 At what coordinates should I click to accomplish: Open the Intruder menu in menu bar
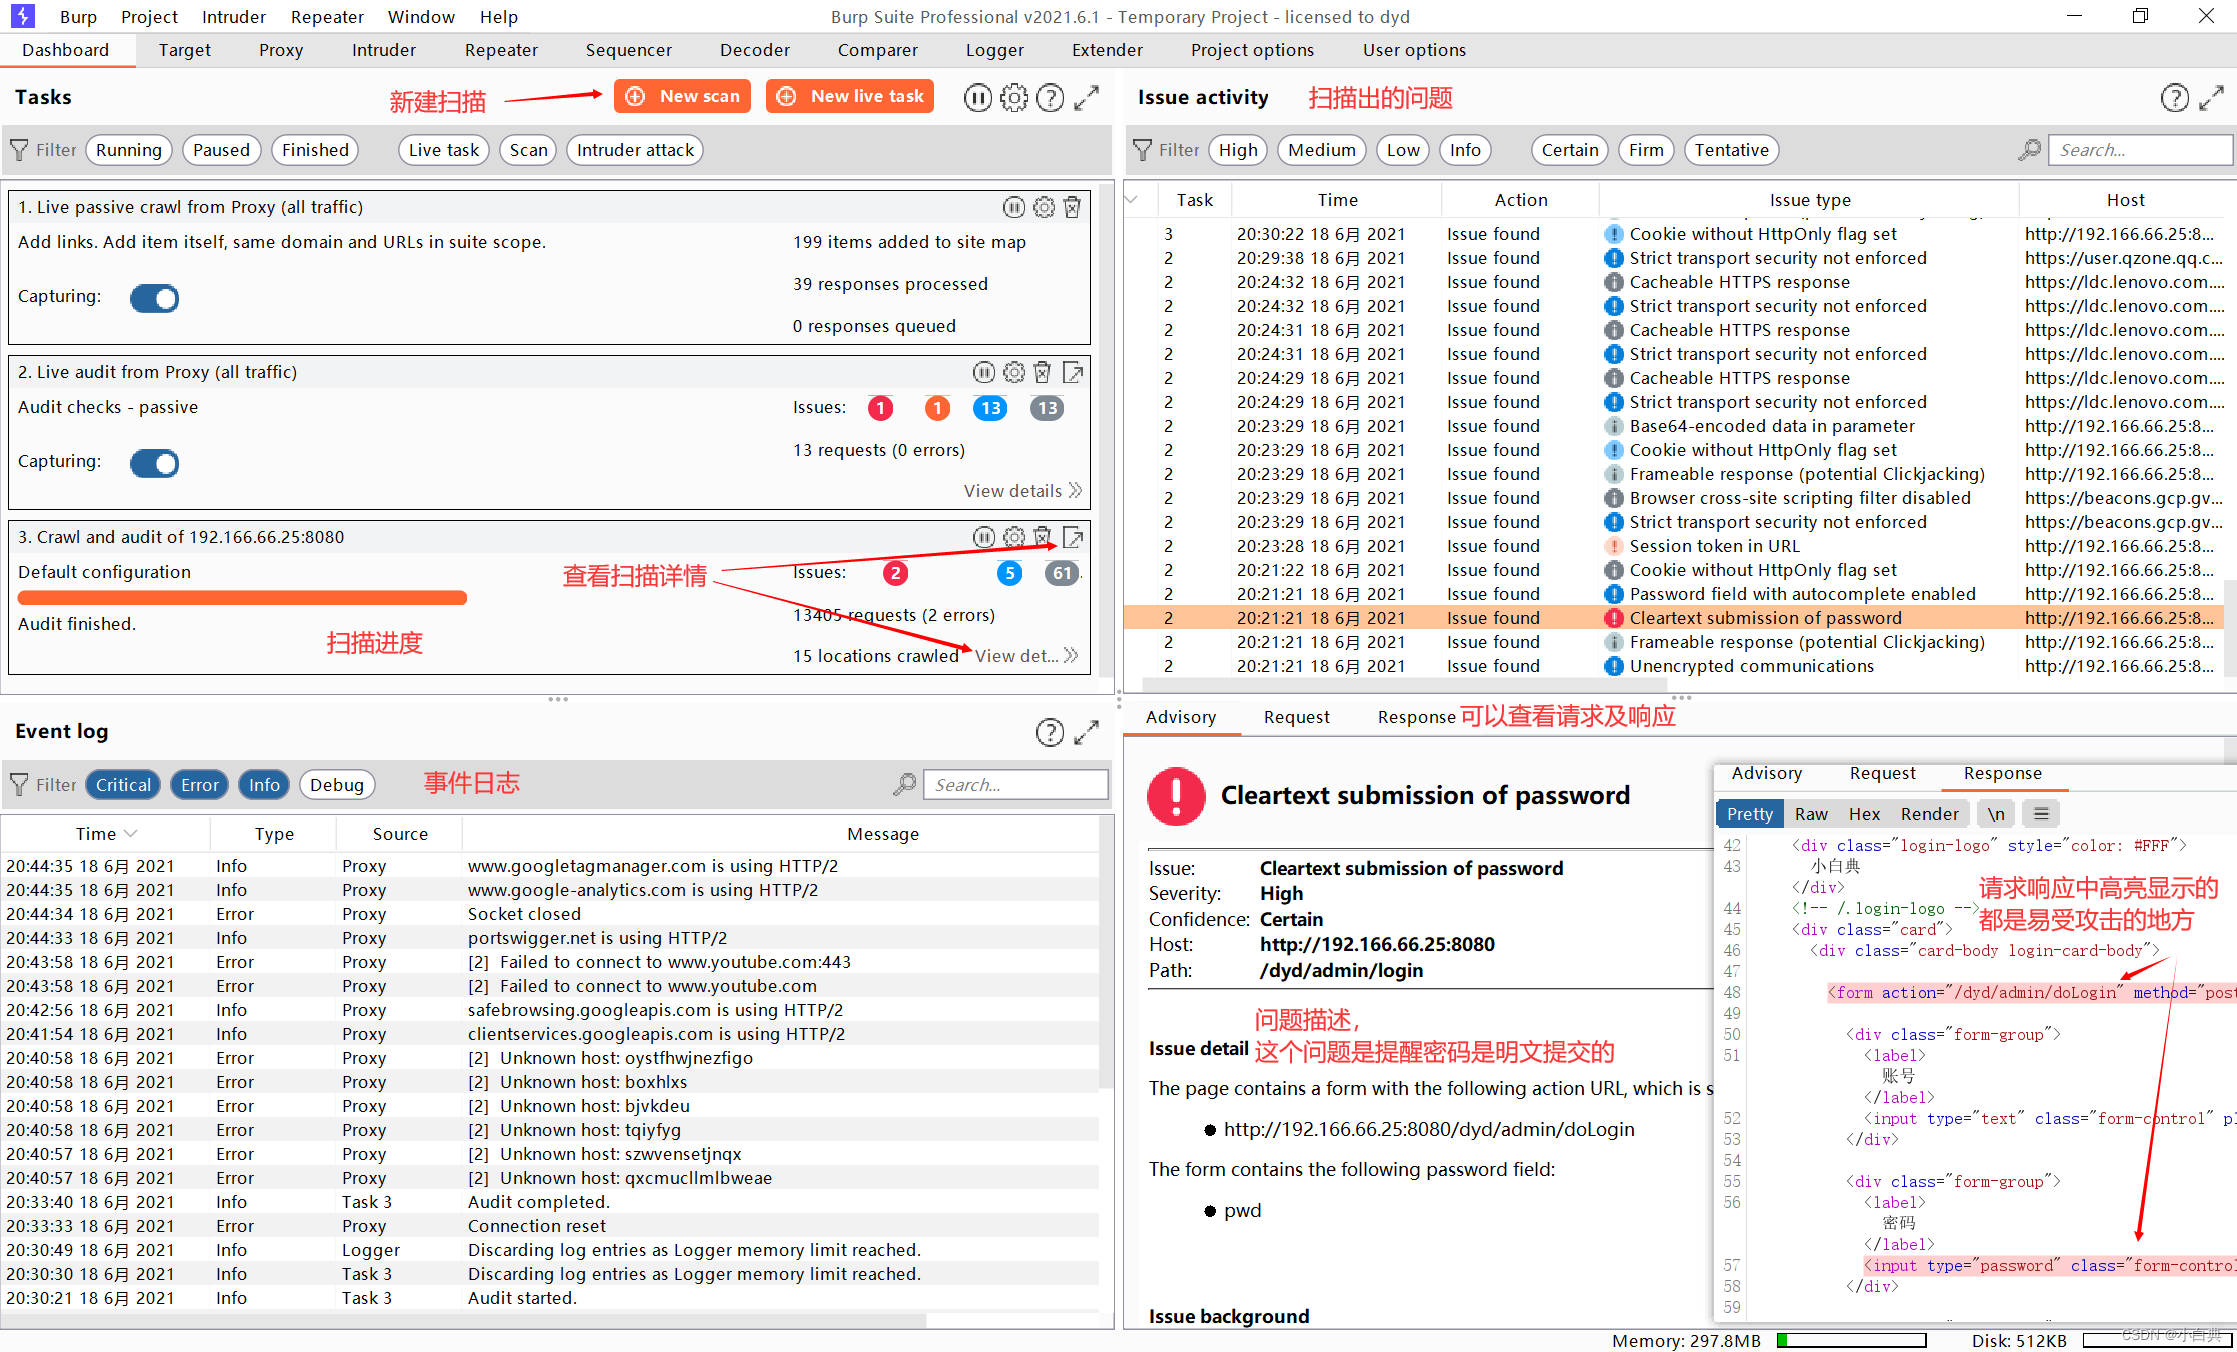(x=233, y=17)
